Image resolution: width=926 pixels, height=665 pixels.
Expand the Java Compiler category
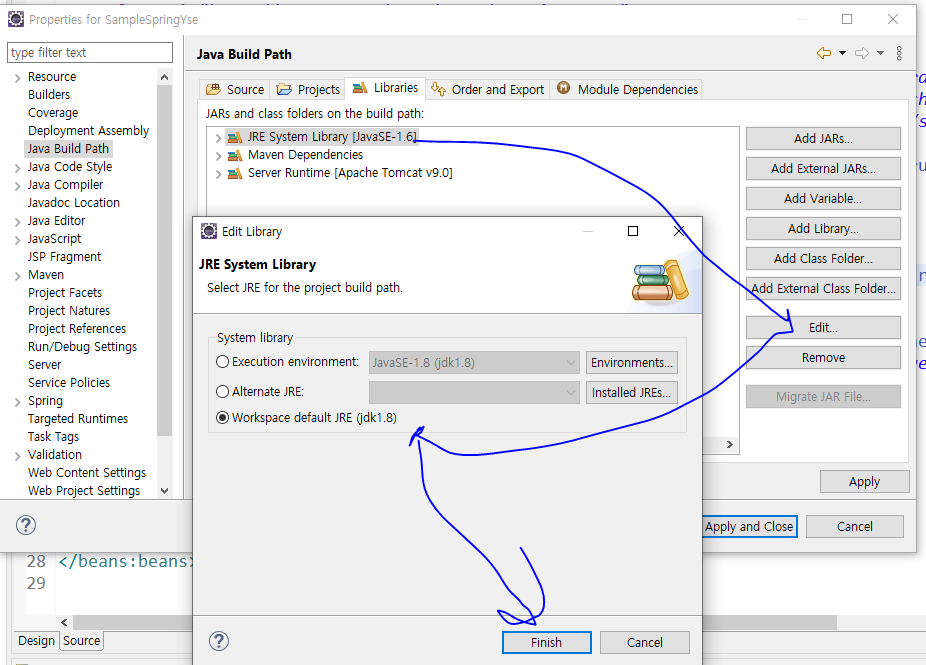coord(17,185)
